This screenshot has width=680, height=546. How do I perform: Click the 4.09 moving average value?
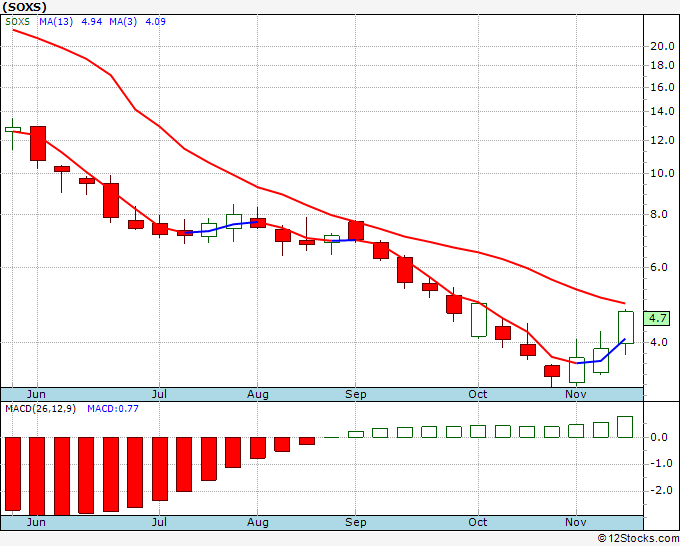pos(155,22)
